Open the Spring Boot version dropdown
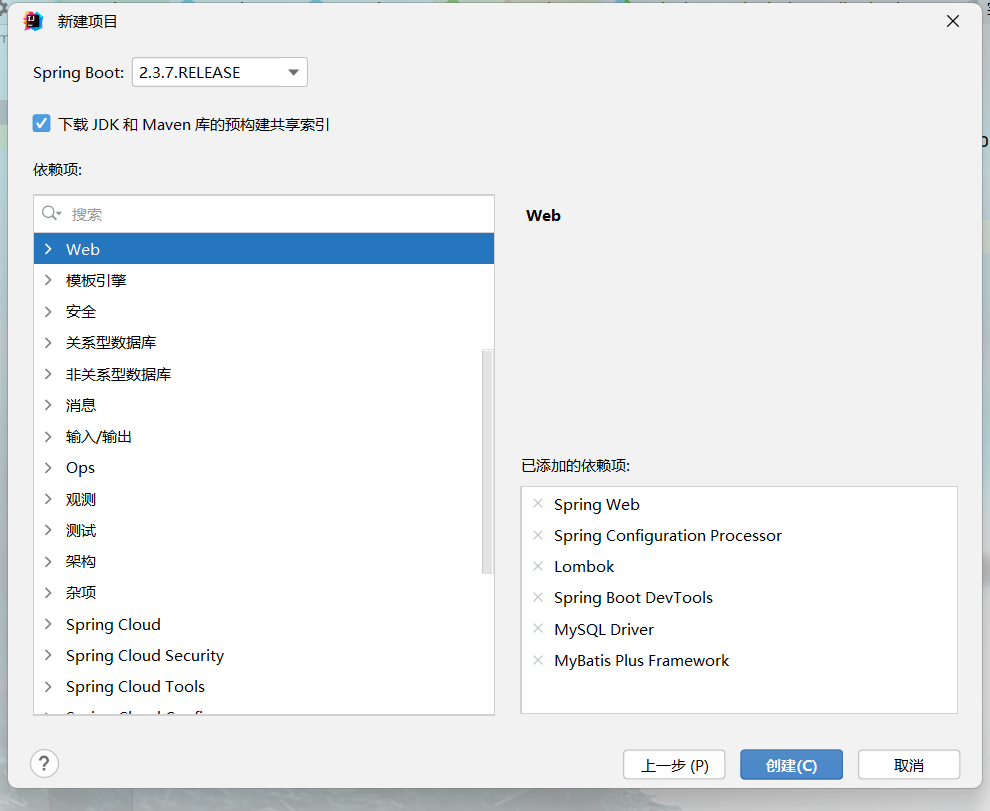This screenshot has width=990, height=811. 292,72
